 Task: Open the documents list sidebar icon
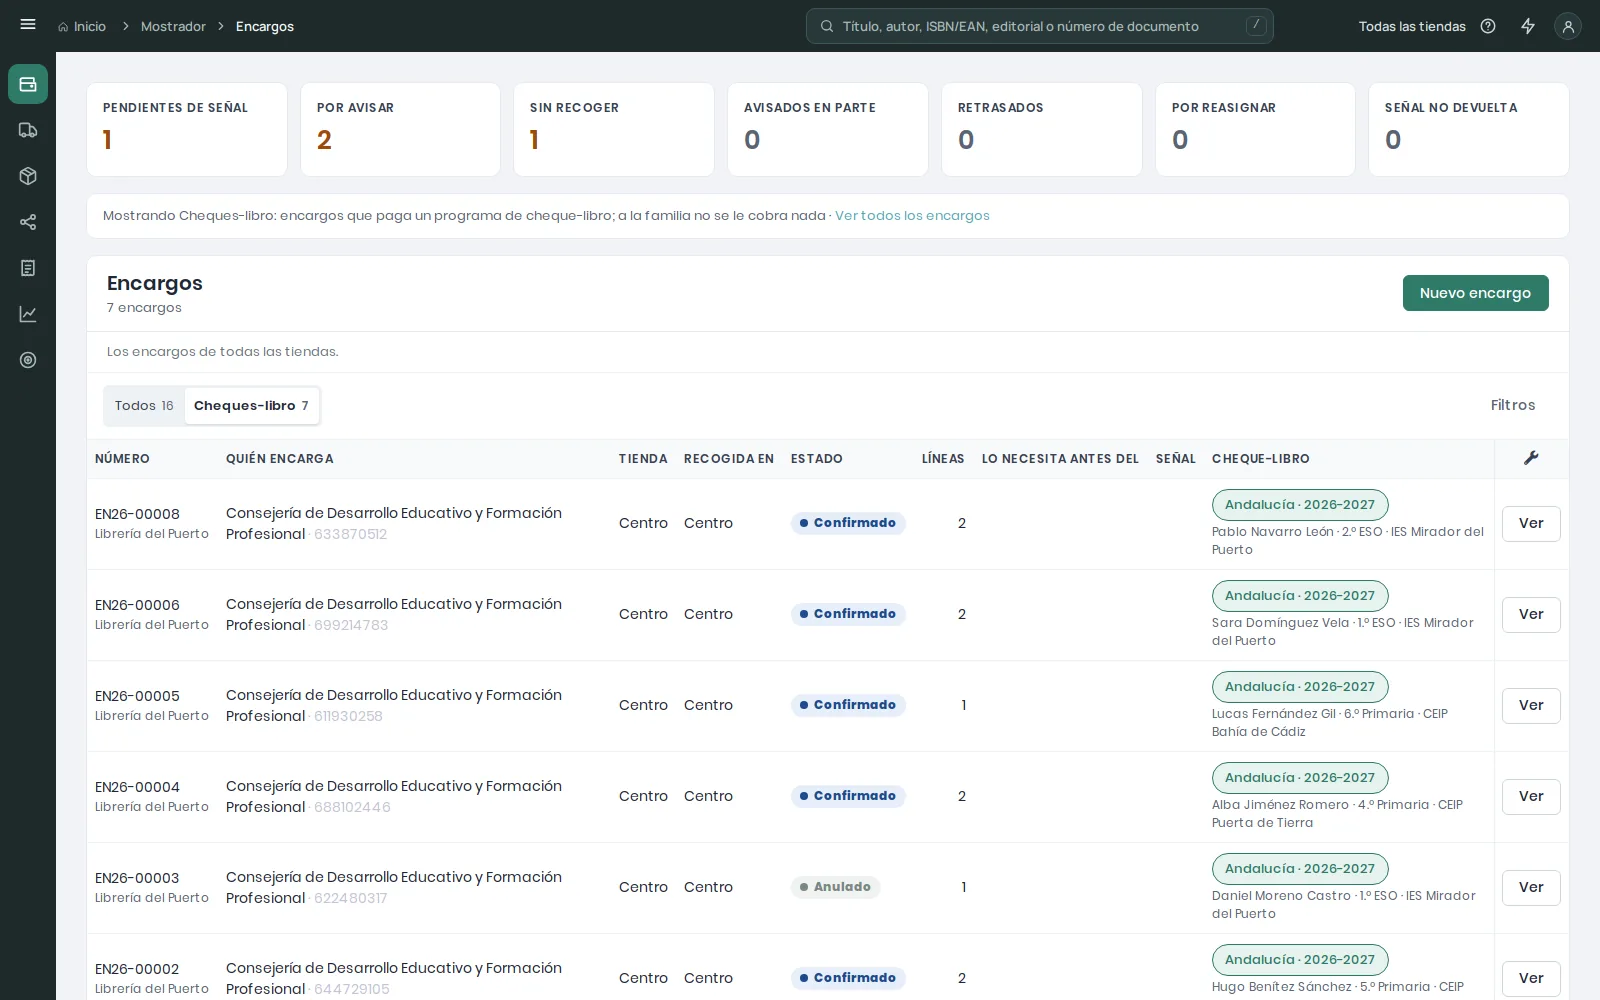pos(28,268)
